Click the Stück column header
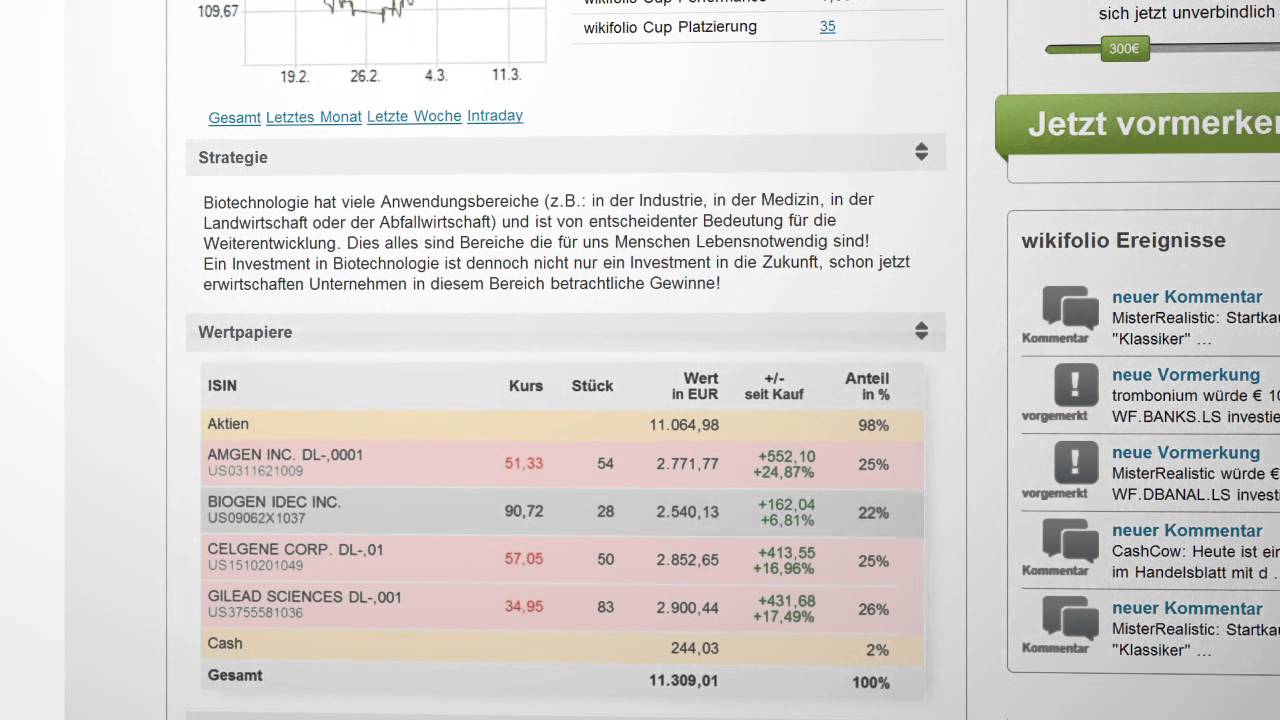The width and height of the screenshot is (1280, 720). click(x=592, y=386)
